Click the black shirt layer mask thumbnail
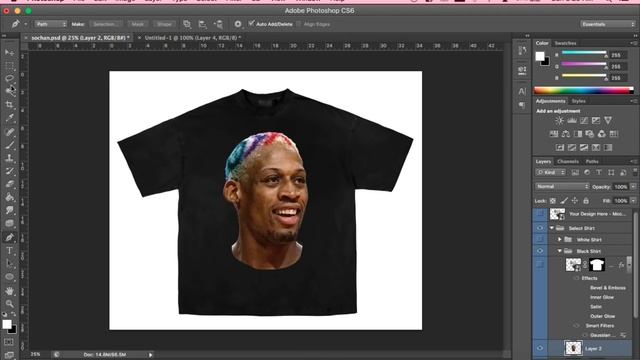Image resolution: width=640 pixels, height=360 pixels. (597, 264)
